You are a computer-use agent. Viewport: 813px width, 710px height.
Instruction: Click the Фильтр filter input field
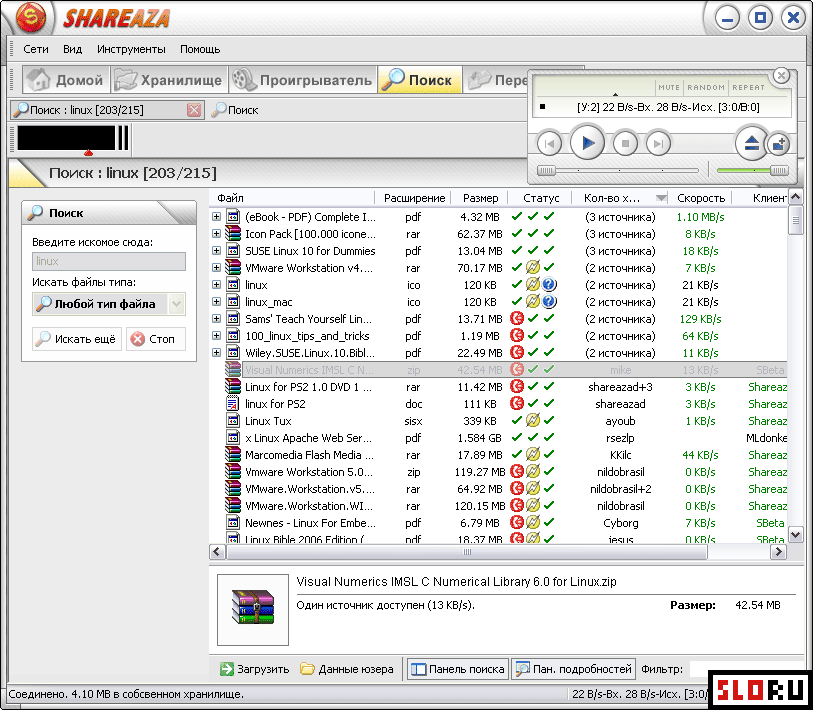pyautogui.click(x=747, y=669)
